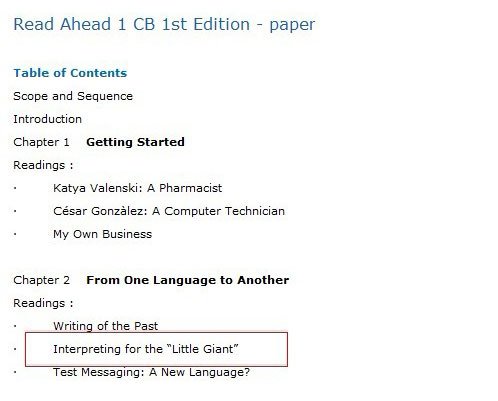This screenshot has height=401, width=498.
Task: Open highlighted "Interpreting for the Little Giant" reading
Action: (x=146, y=349)
